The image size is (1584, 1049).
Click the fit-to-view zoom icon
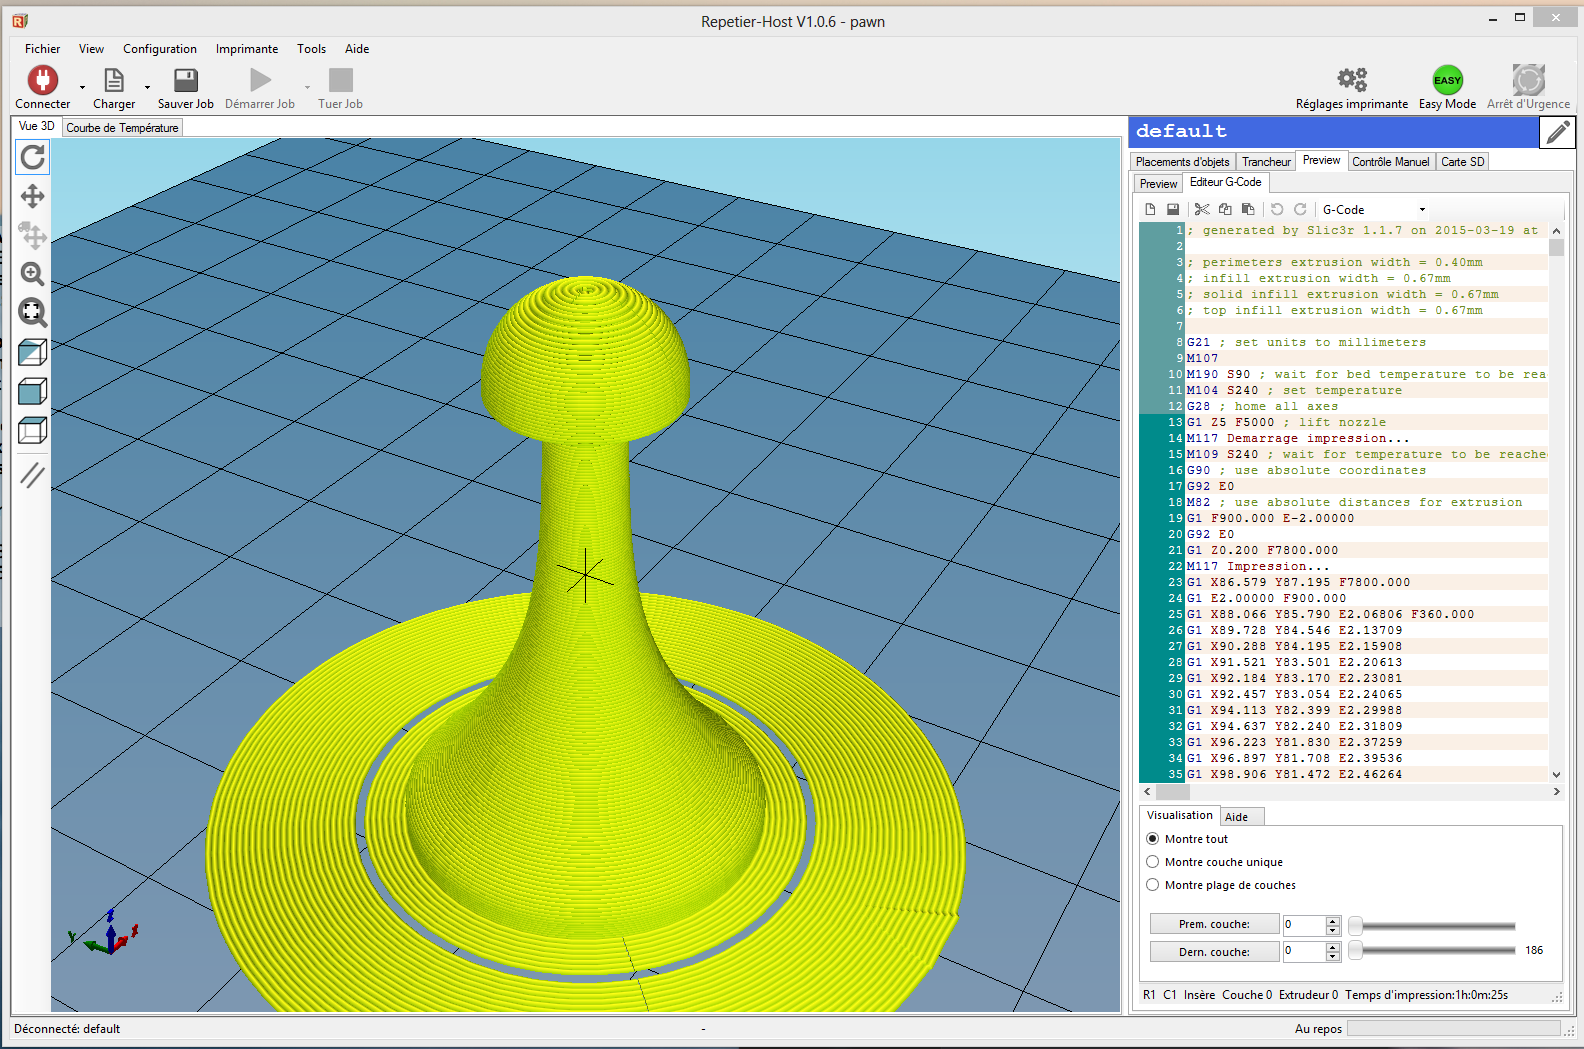(x=33, y=313)
